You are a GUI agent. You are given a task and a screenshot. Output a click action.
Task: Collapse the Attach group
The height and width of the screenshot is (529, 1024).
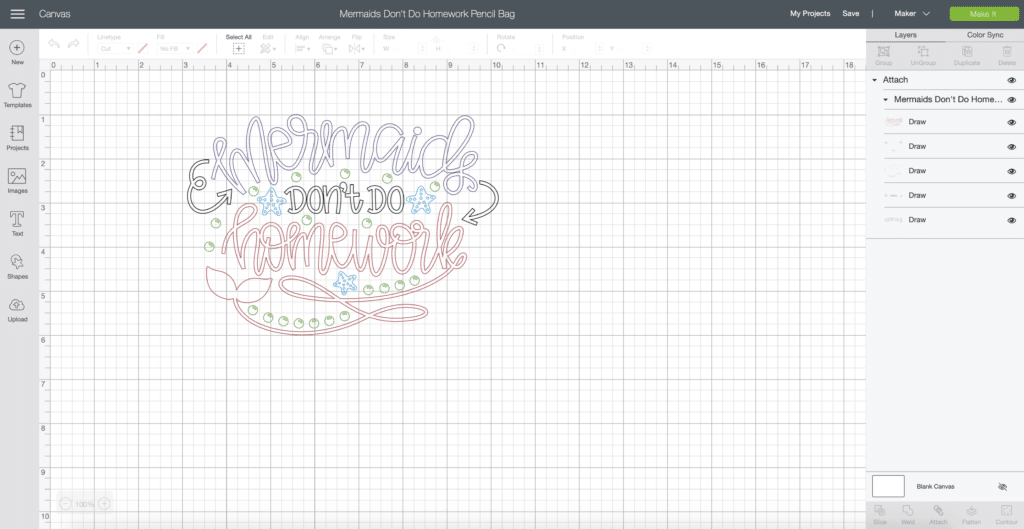pos(874,80)
